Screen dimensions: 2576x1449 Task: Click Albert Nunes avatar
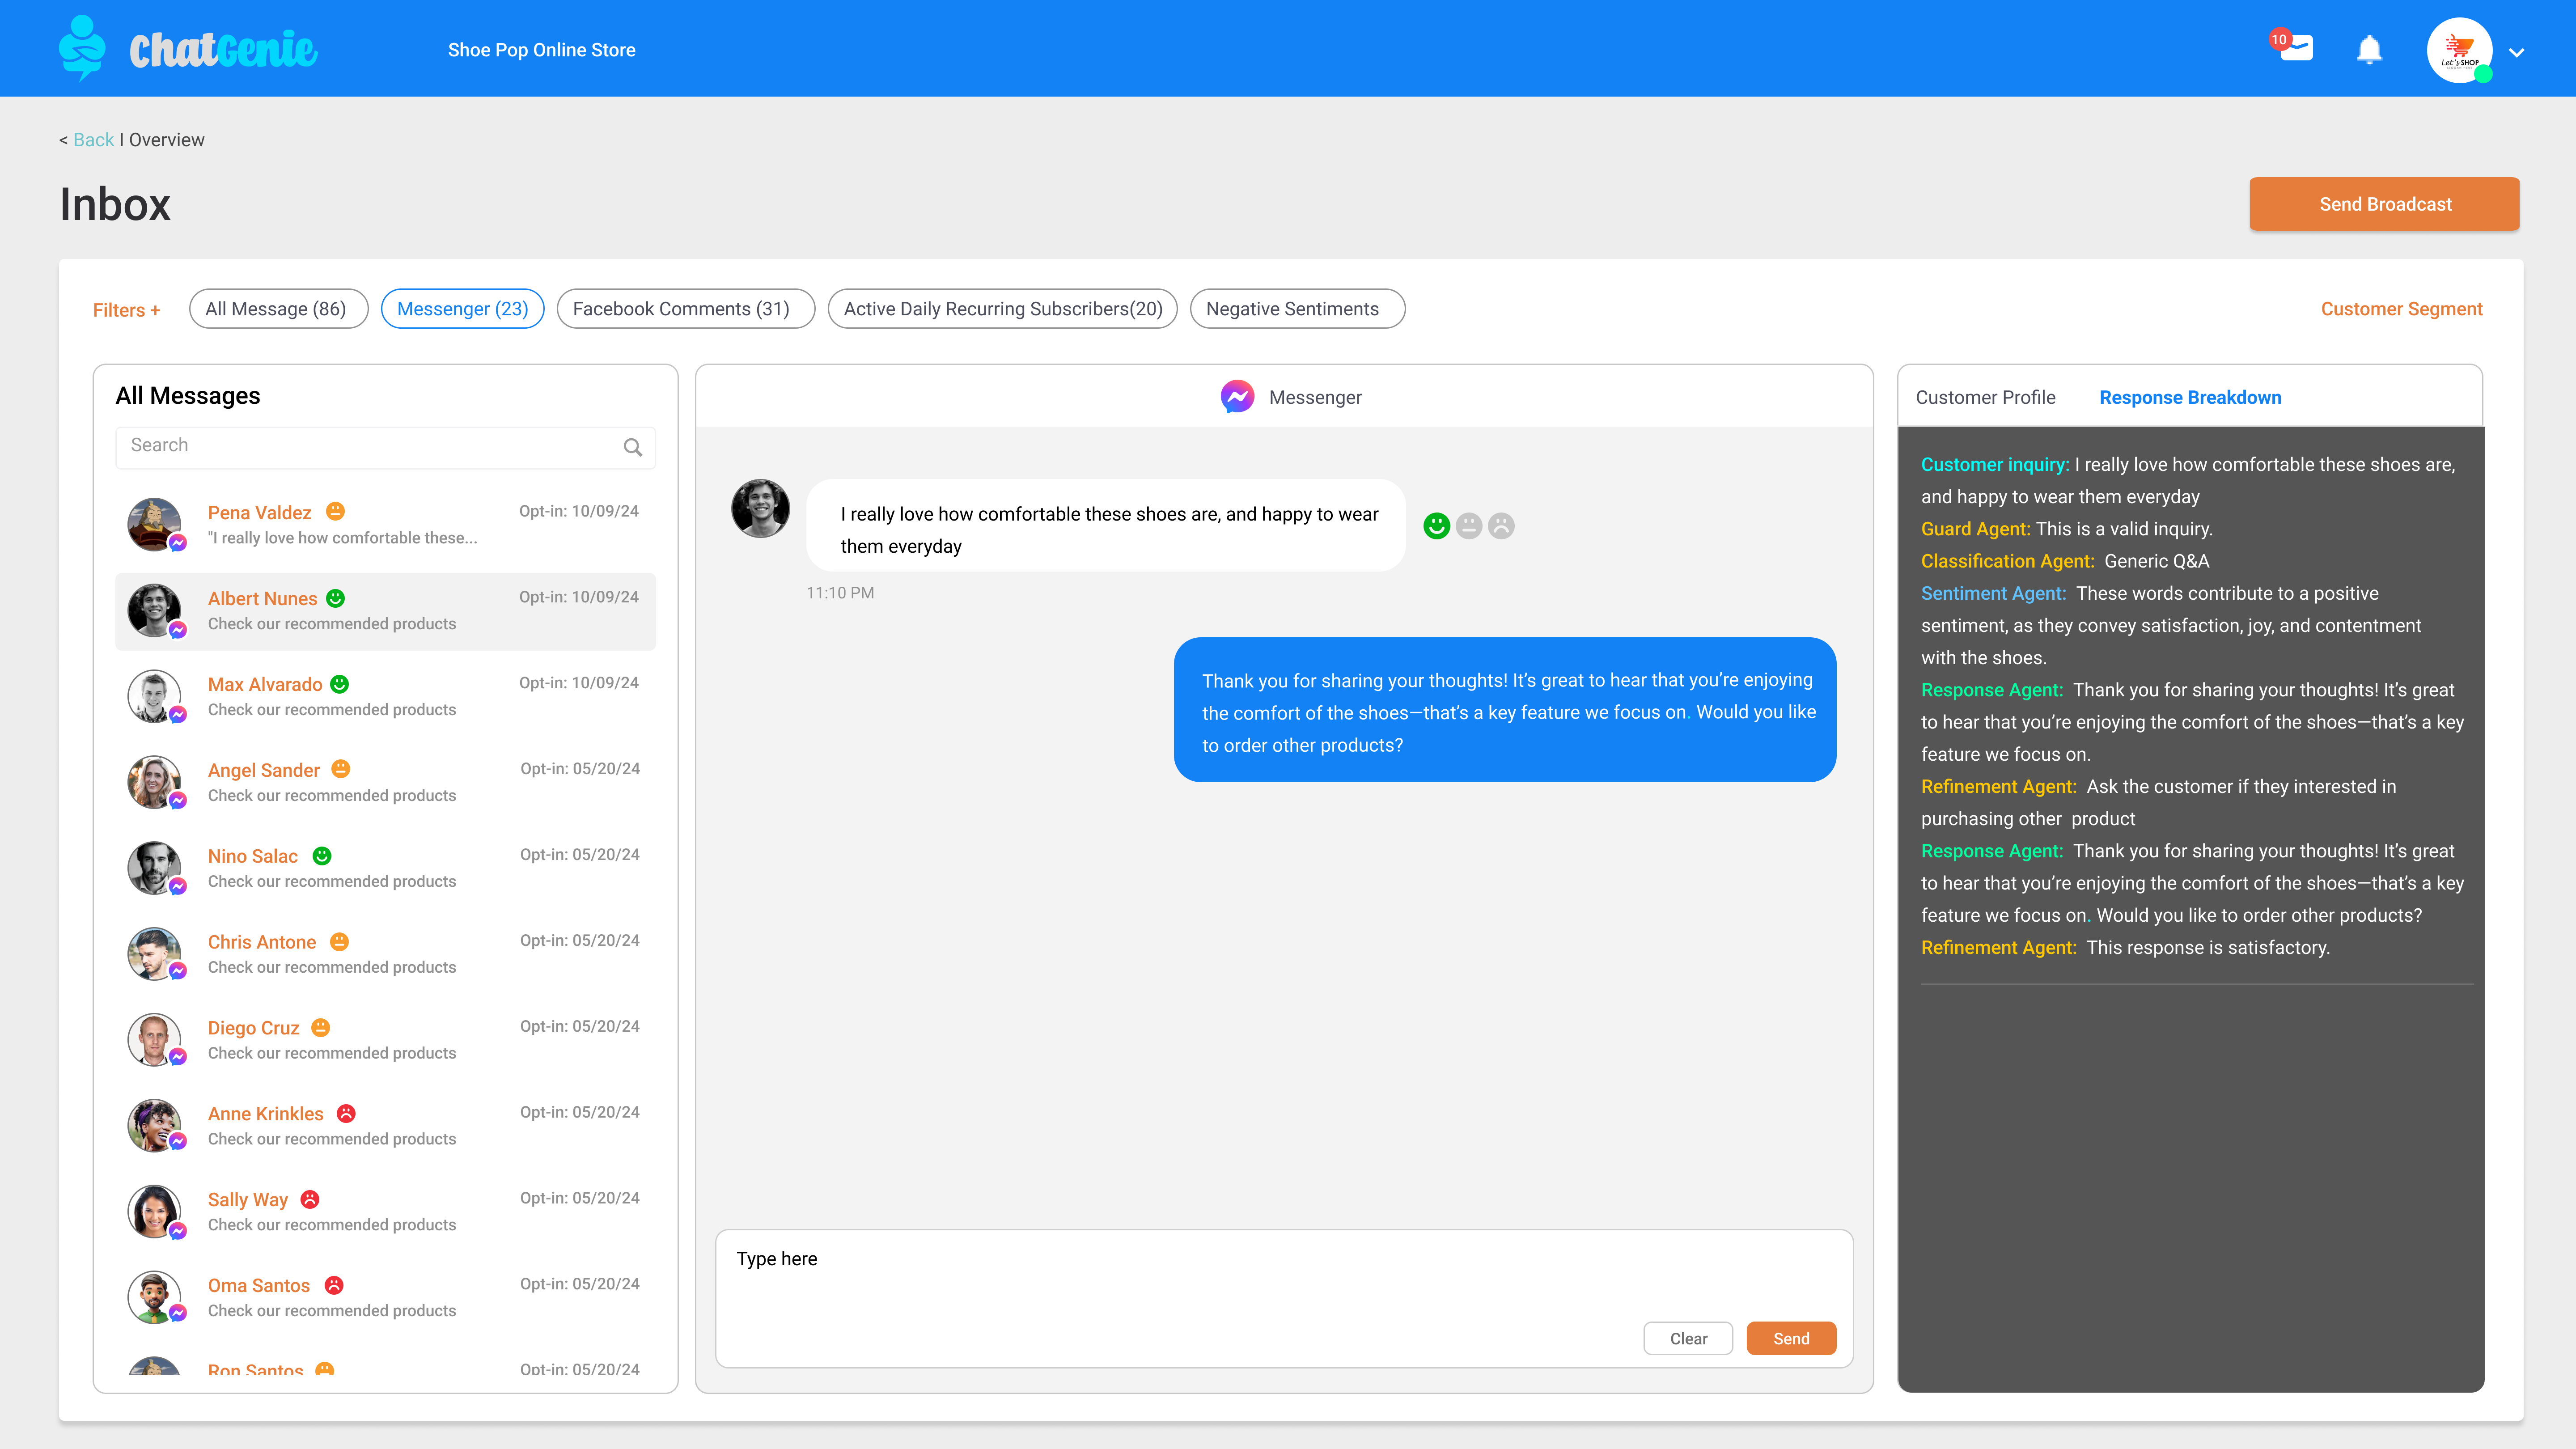click(154, 610)
